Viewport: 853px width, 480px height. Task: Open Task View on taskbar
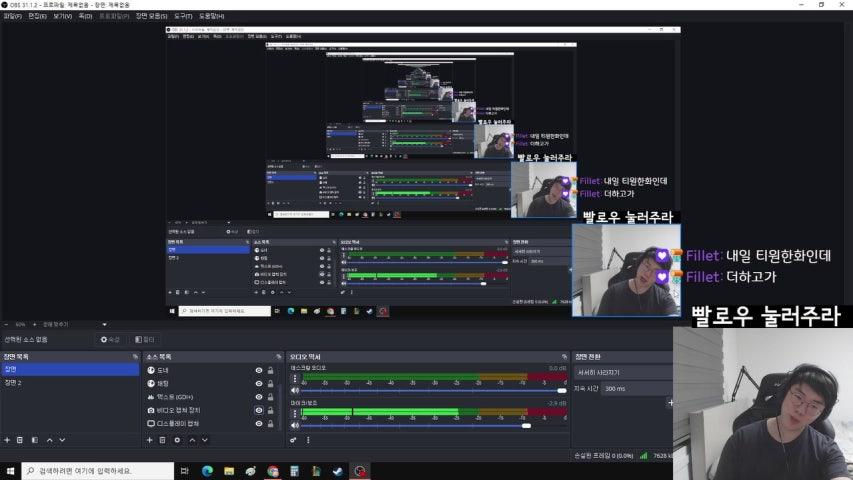[184, 471]
